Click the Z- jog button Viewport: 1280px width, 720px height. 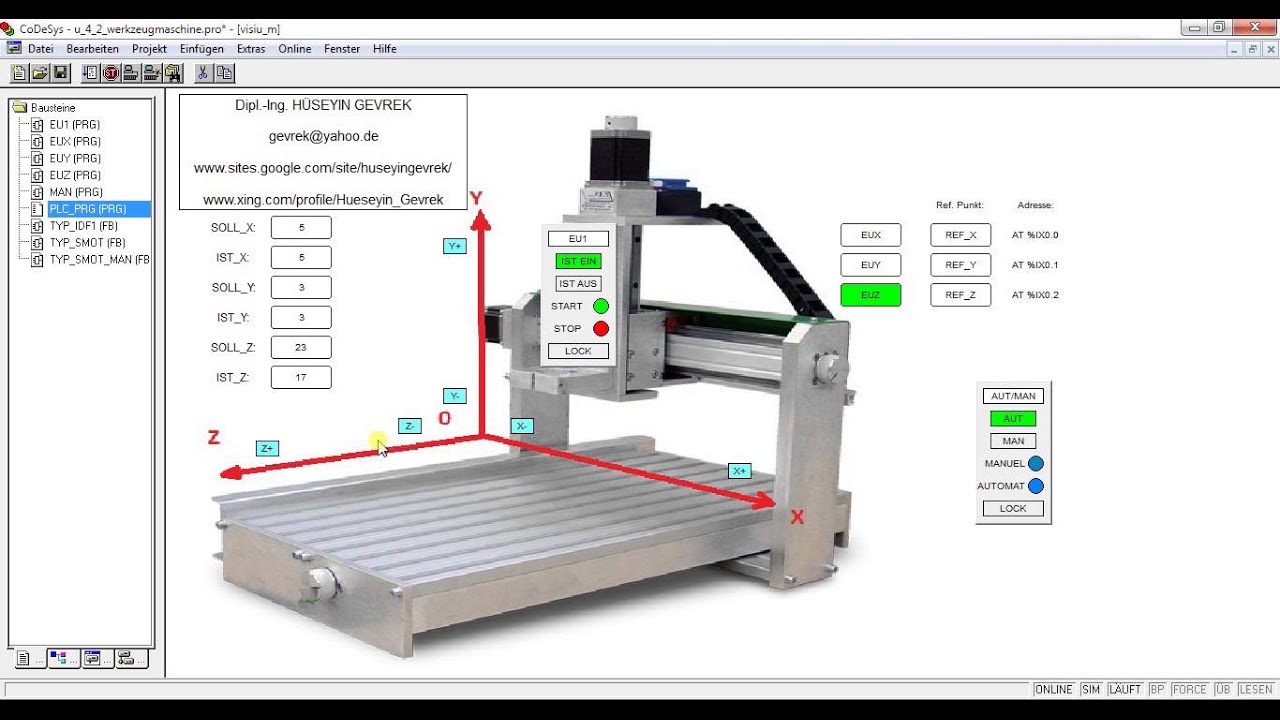(409, 426)
